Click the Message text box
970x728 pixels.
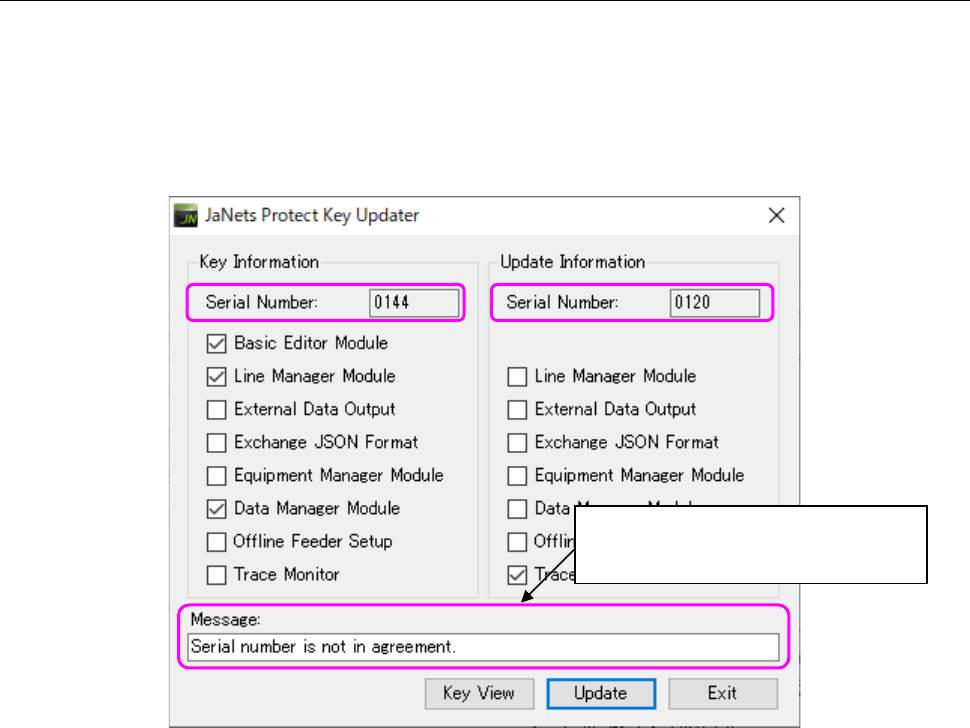(482, 647)
